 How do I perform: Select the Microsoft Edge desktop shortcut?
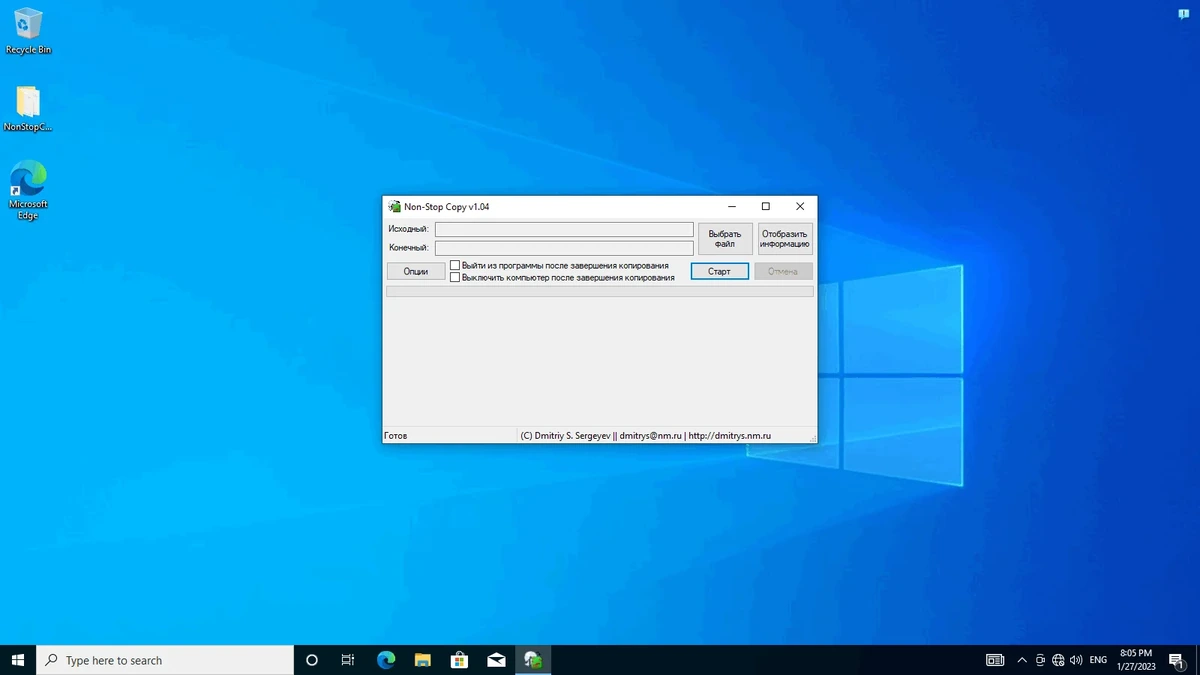tap(28, 190)
